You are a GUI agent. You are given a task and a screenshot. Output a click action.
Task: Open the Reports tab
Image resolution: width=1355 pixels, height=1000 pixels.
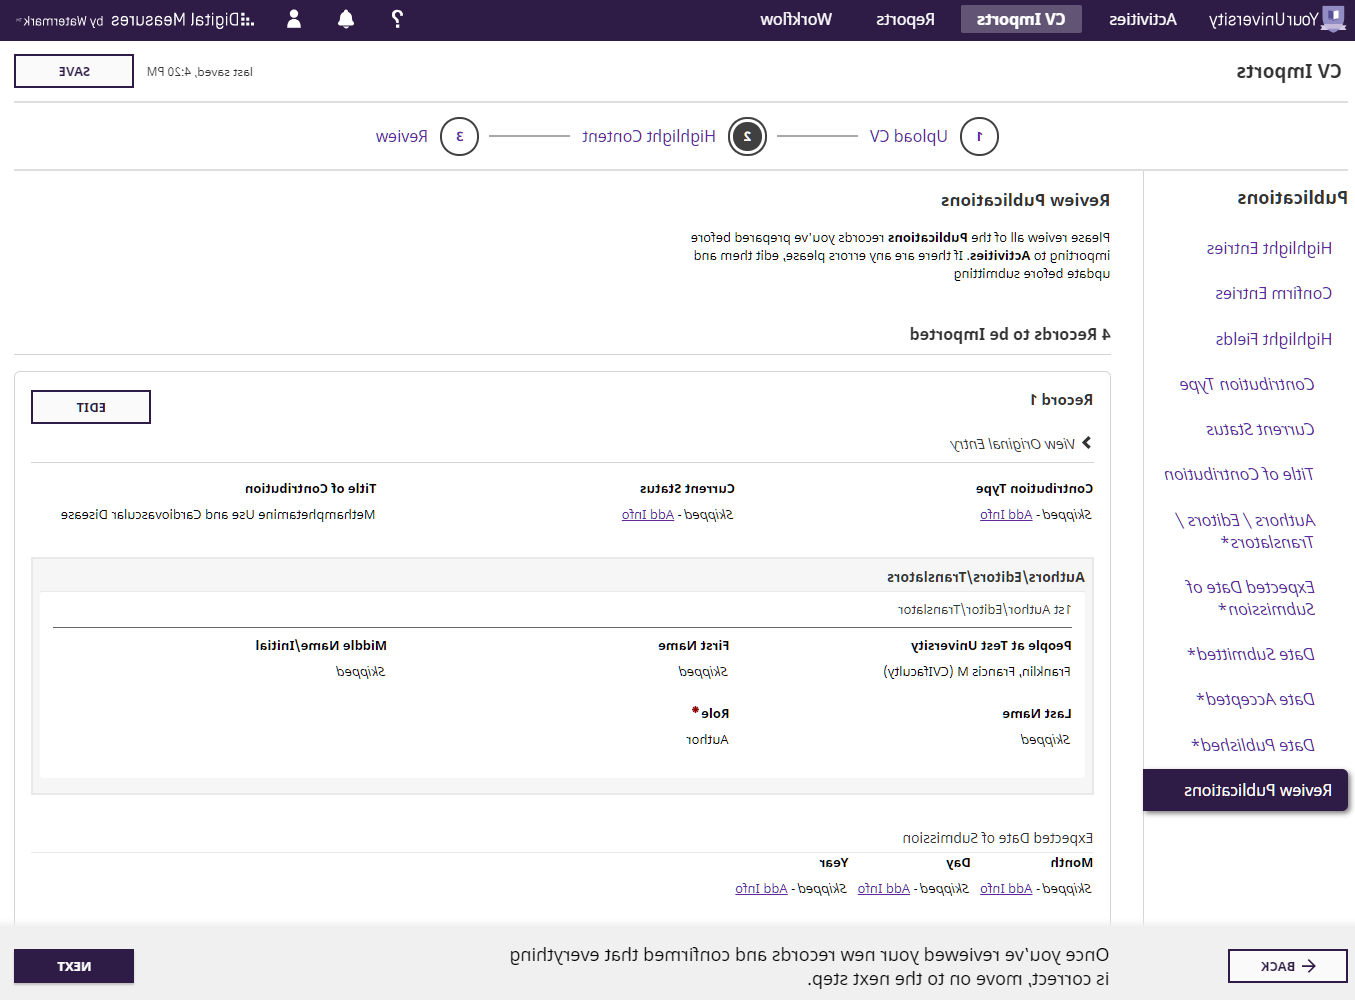point(905,19)
